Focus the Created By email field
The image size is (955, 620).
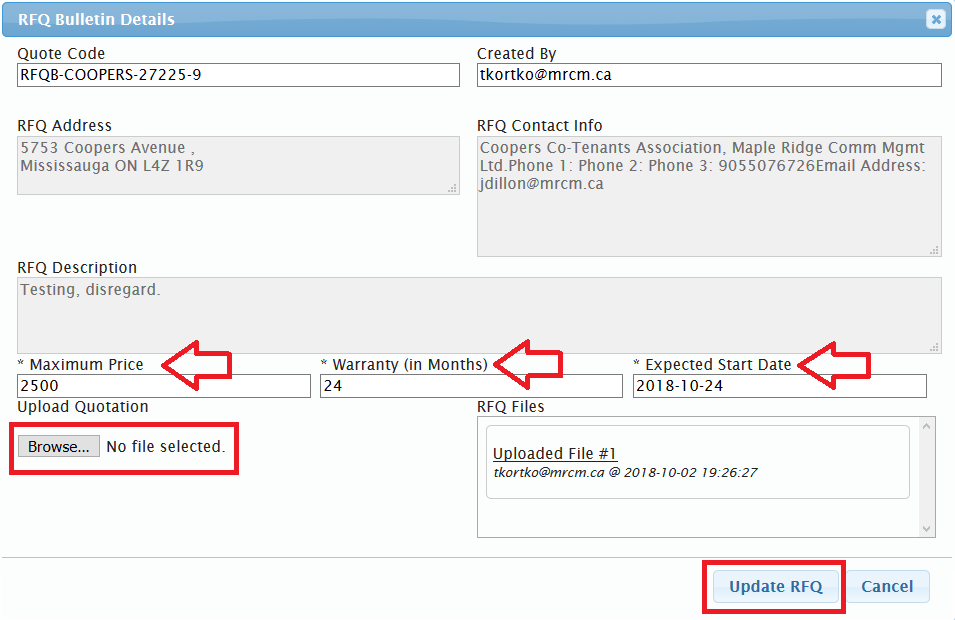(708, 75)
